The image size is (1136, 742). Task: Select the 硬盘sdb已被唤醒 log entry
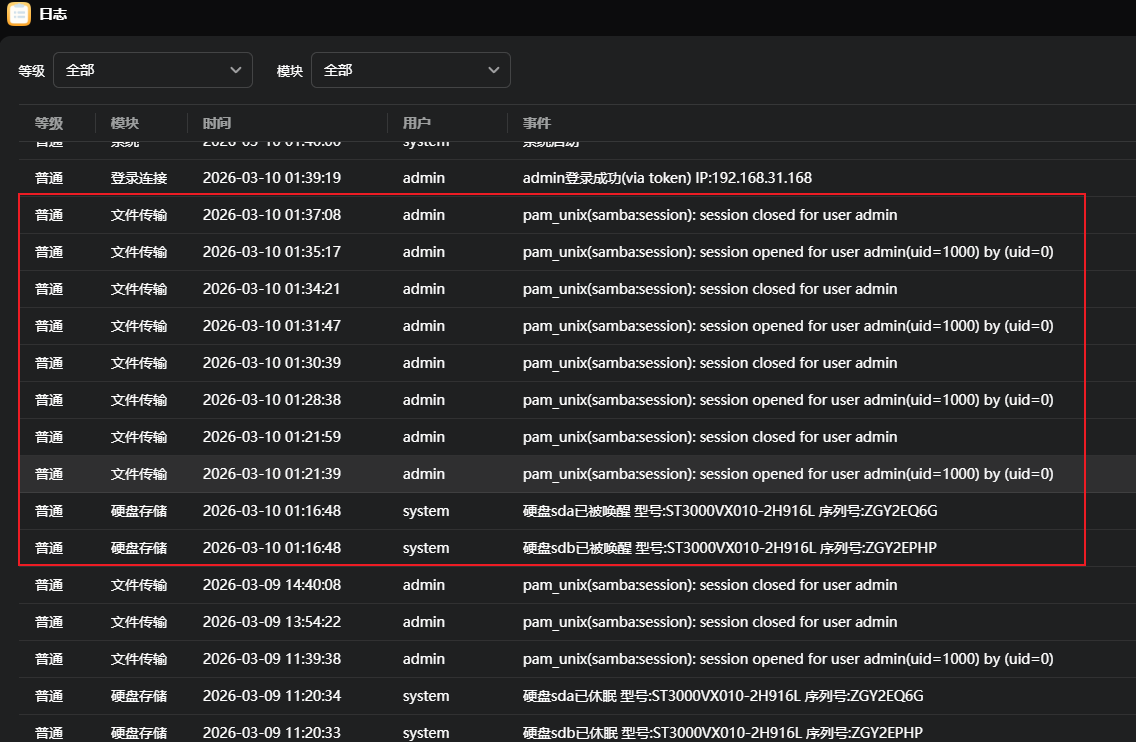(x=729, y=548)
